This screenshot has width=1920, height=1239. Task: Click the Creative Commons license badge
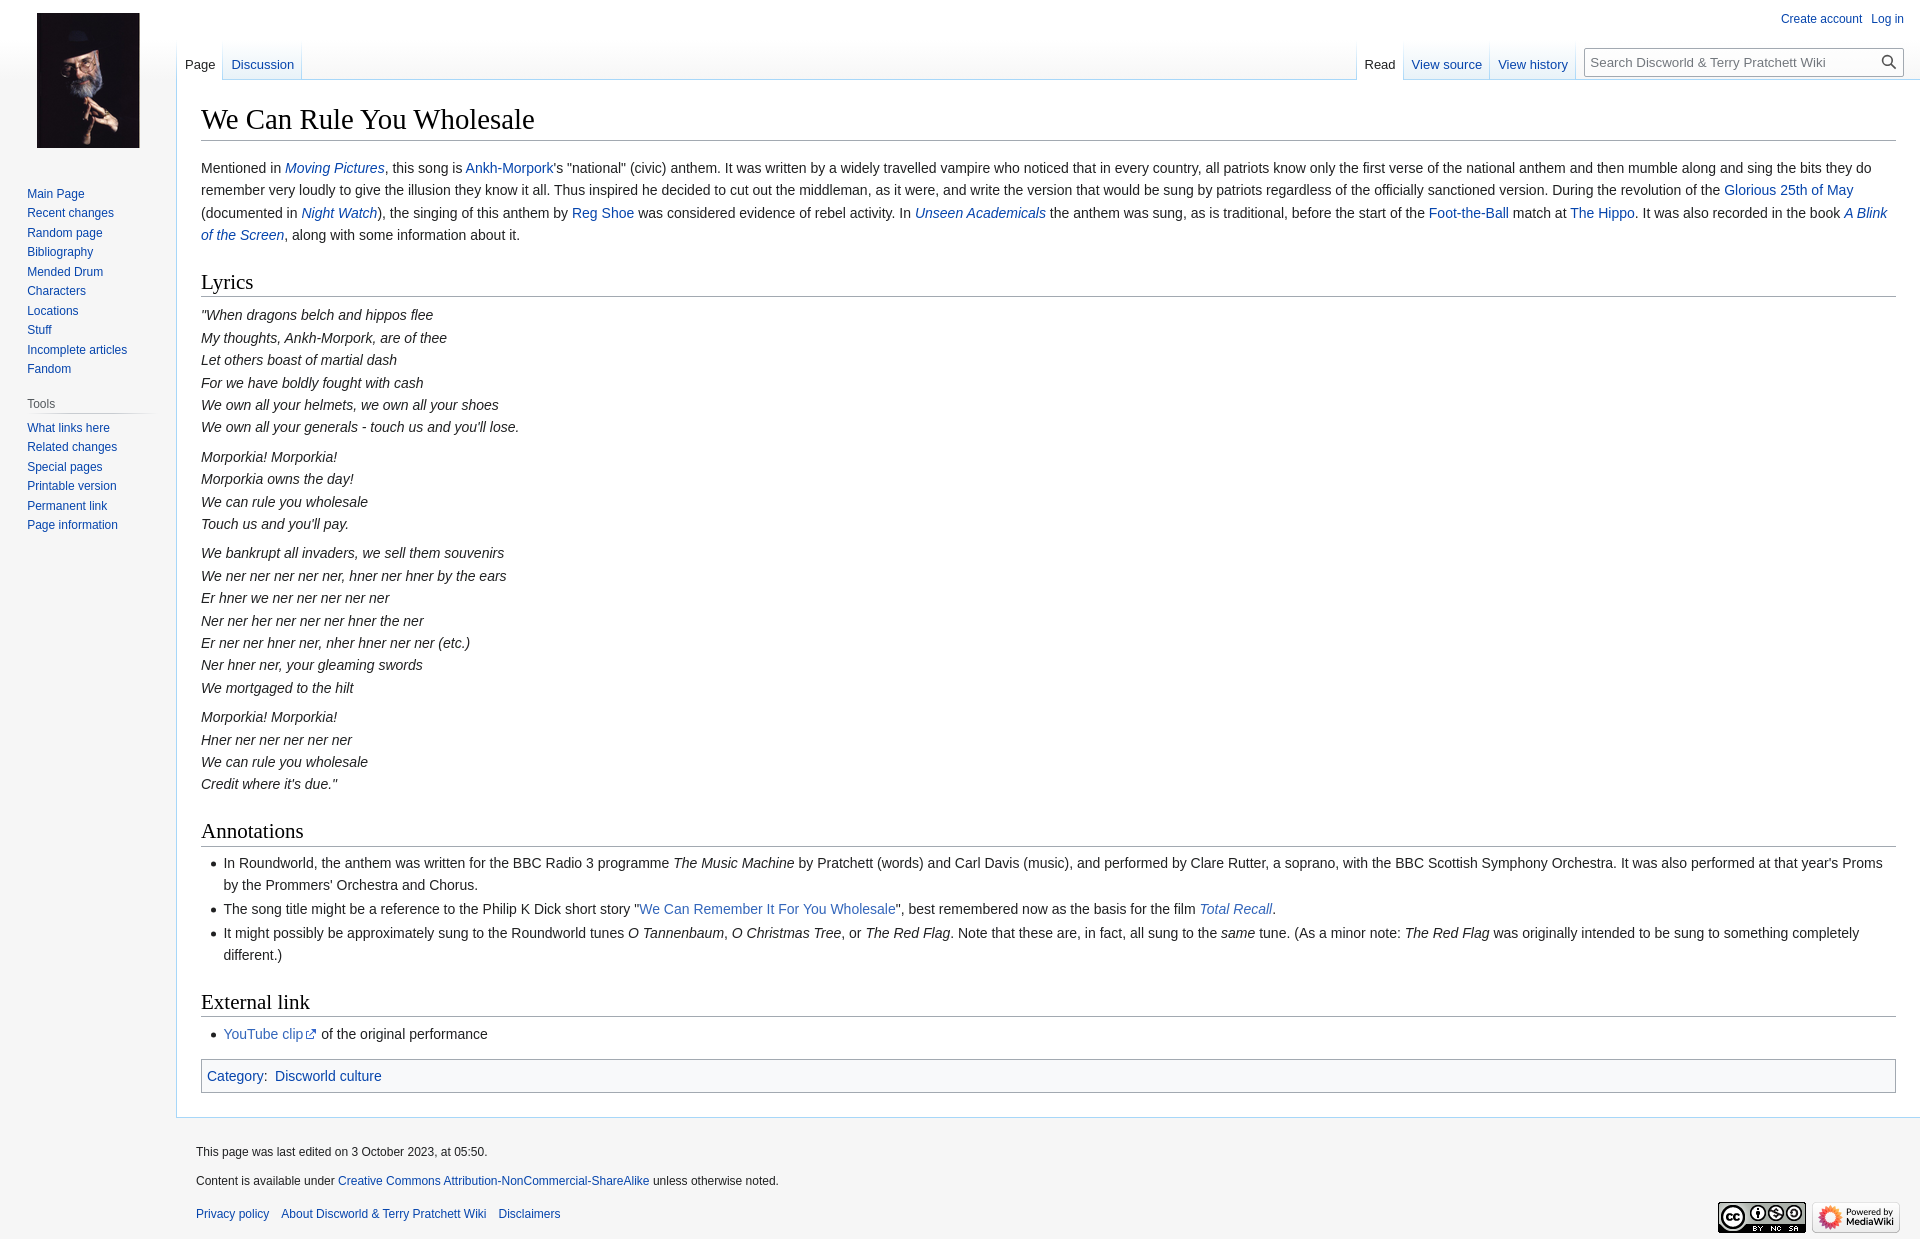pos(1761,1217)
